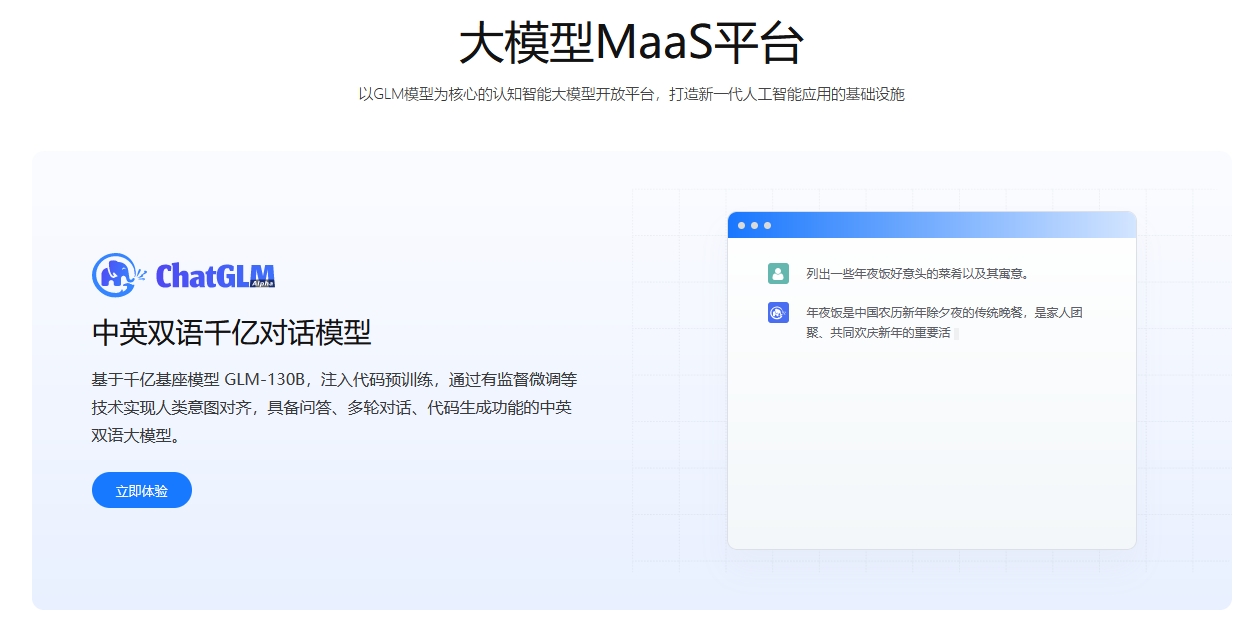
Task: Click the 中英双语千亿对话模型 heading
Action: point(231,333)
